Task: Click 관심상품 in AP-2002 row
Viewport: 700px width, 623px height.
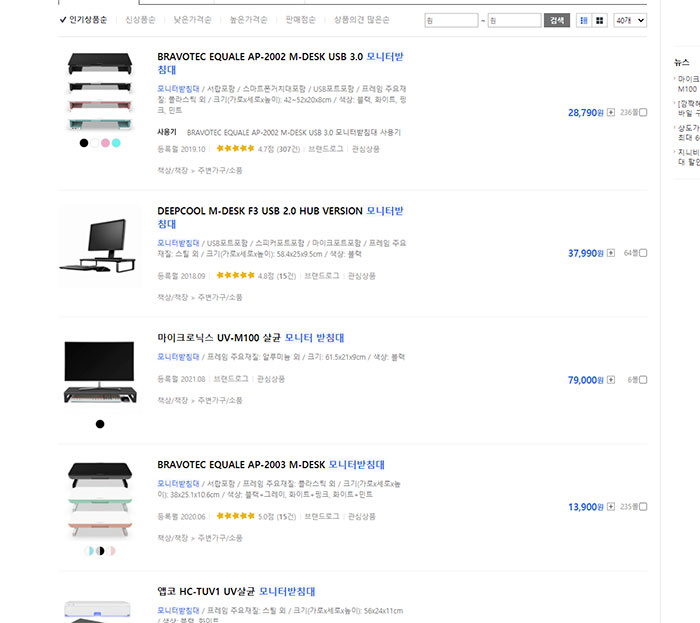Action: 365,149
